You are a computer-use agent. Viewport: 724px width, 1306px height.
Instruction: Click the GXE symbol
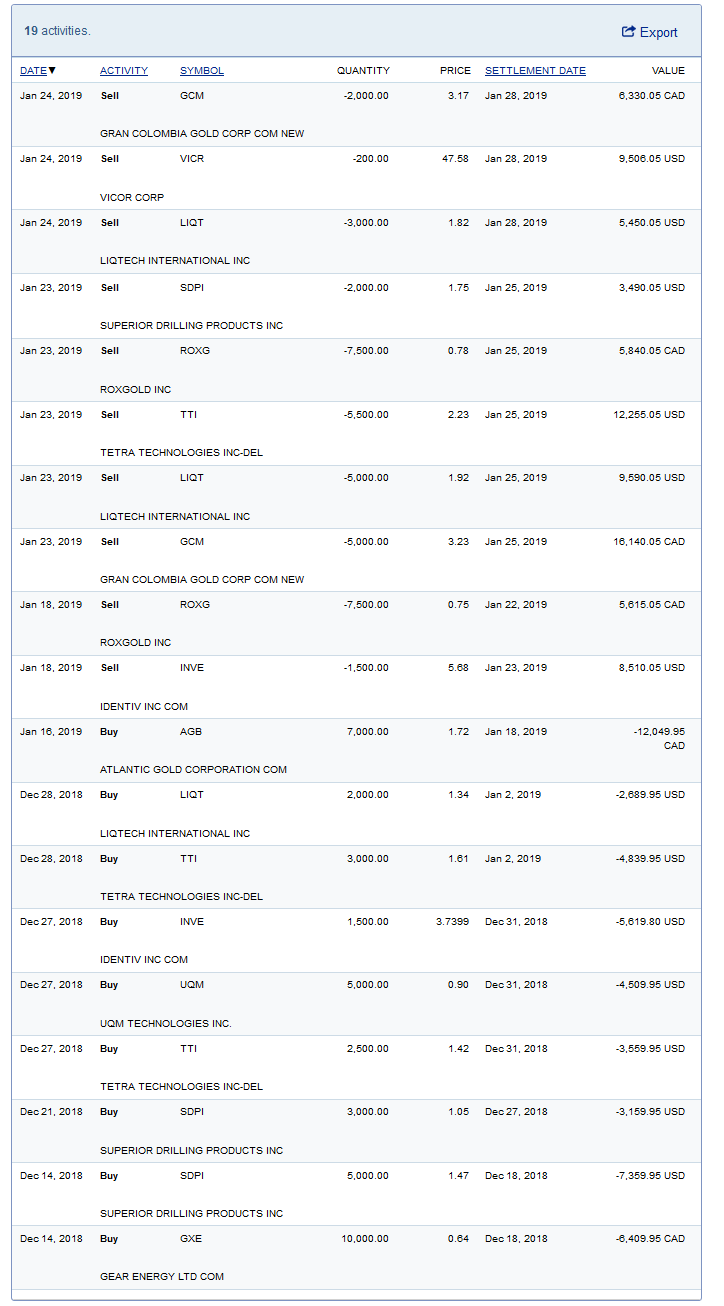191,1239
